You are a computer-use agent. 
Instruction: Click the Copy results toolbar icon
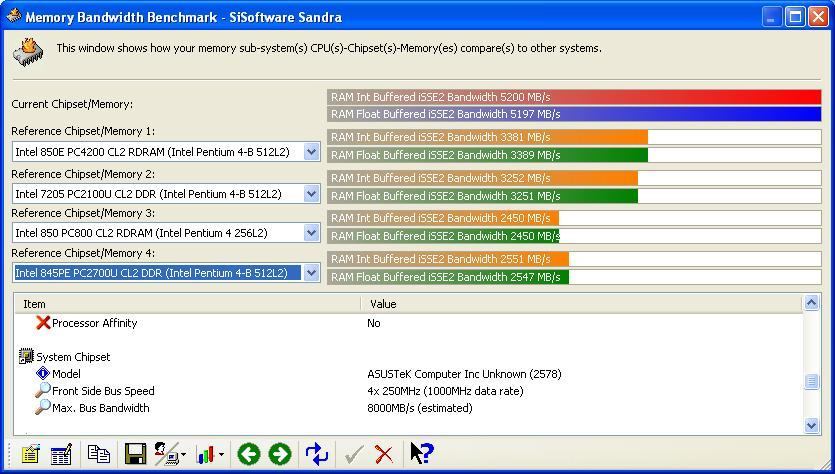[x=99, y=454]
